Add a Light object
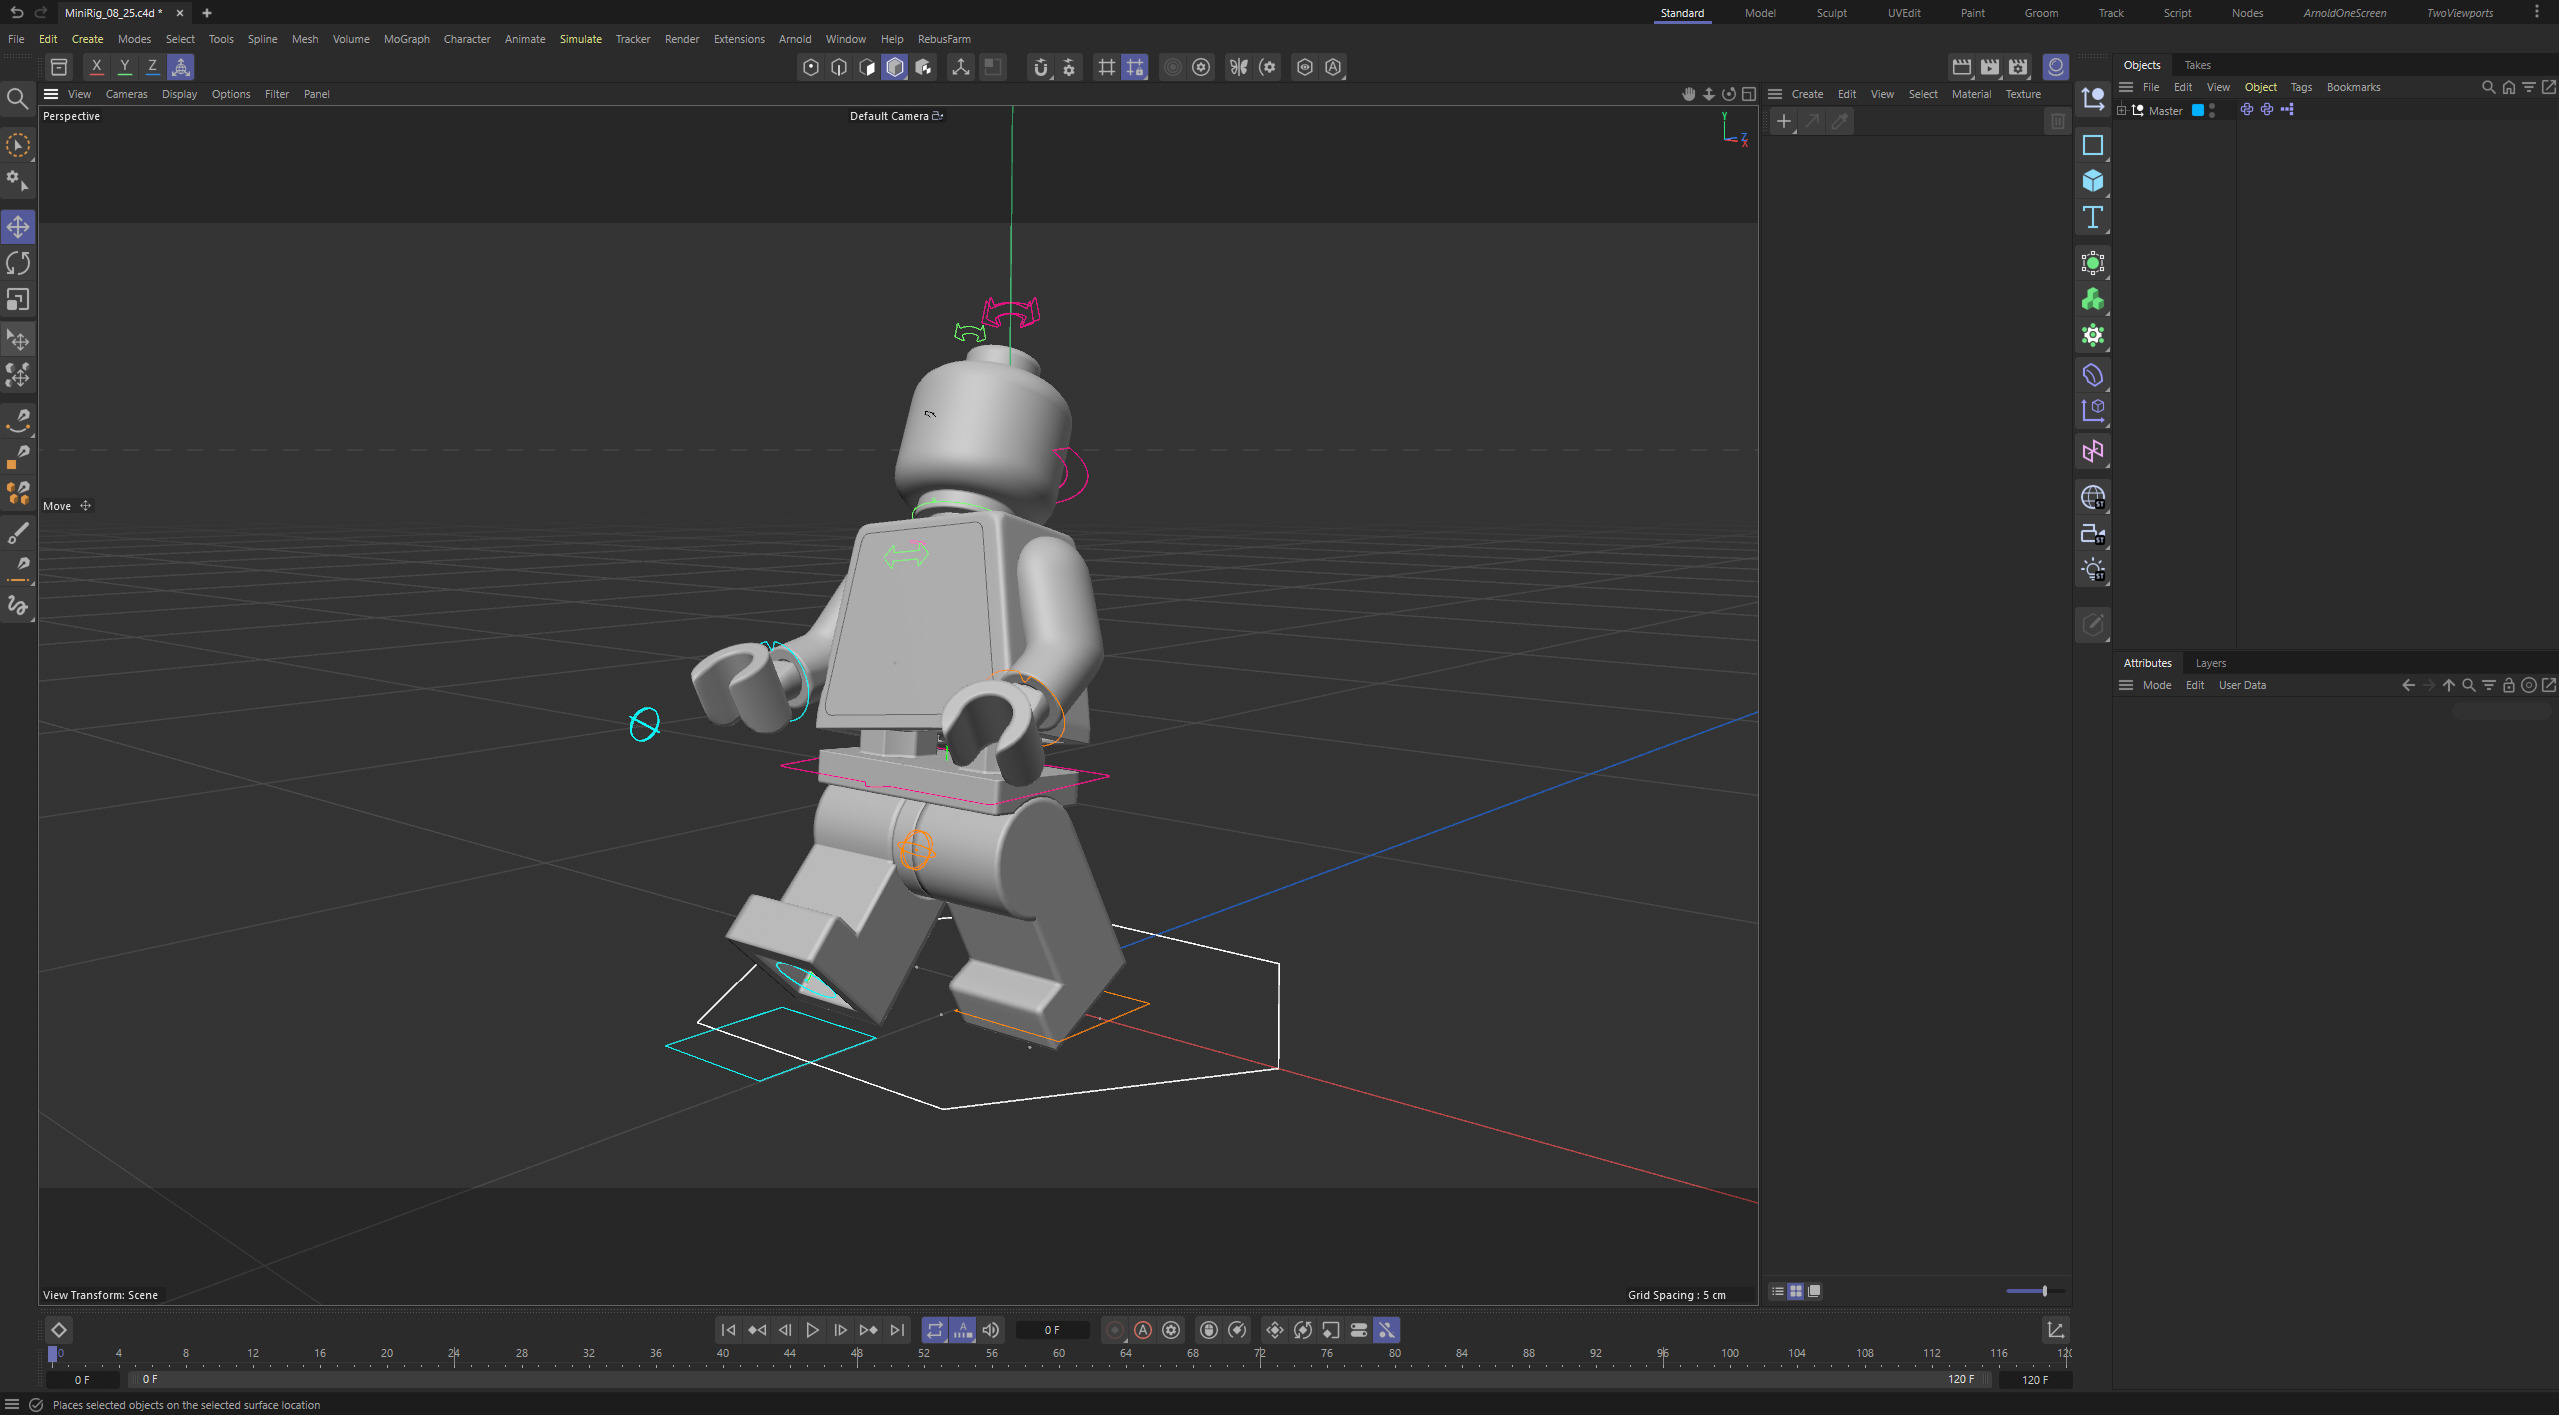2559x1415 pixels. [x=2093, y=570]
